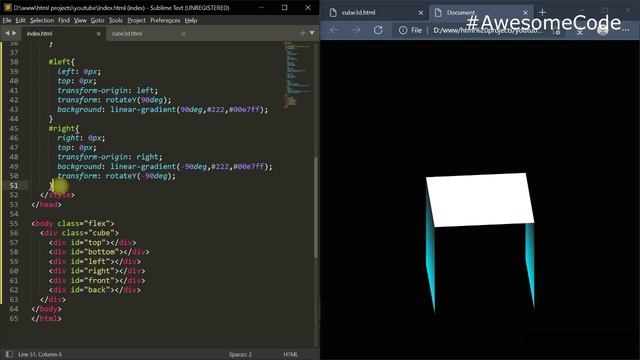The image size is (640, 360).
Task: Close the browser cube3d.html tab
Action: point(421,13)
